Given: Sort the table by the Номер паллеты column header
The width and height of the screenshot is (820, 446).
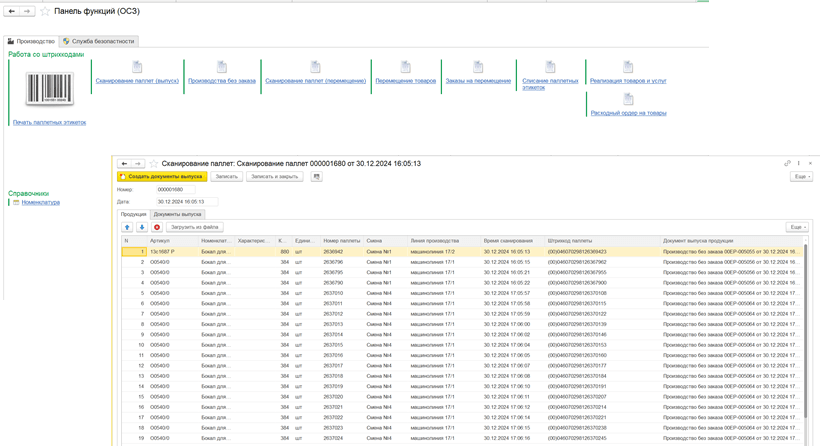Looking at the screenshot, I should pyautogui.click(x=341, y=241).
